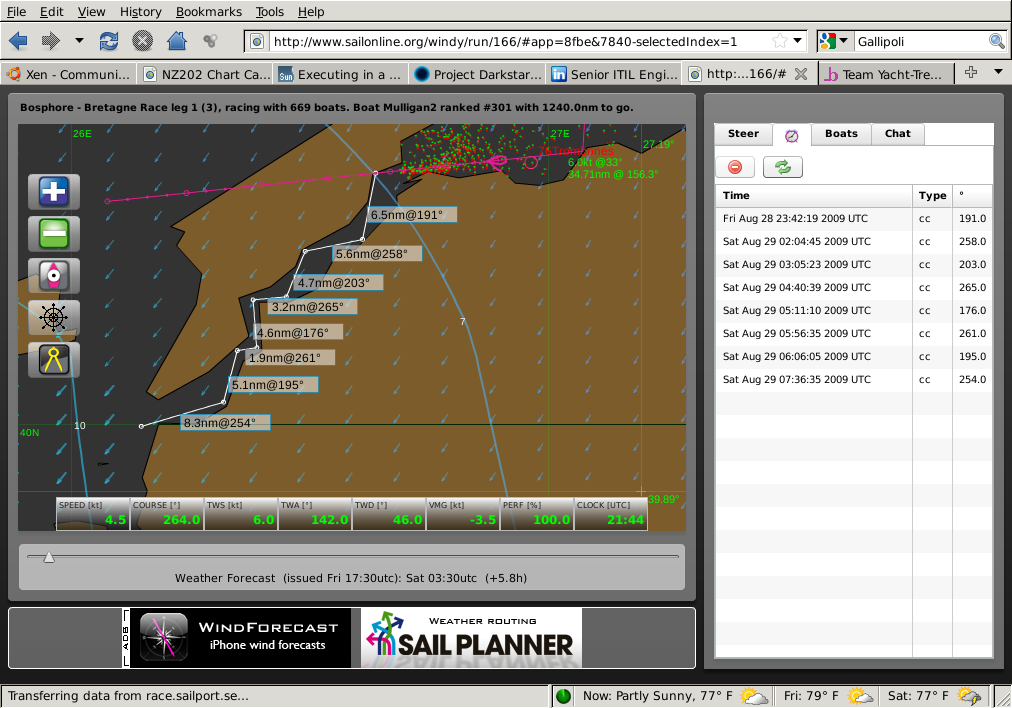Viewport: 1012px width, 708px height.
Task: Select the Fri Aug 28 23:42:19 command row
Action: (x=853, y=218)
